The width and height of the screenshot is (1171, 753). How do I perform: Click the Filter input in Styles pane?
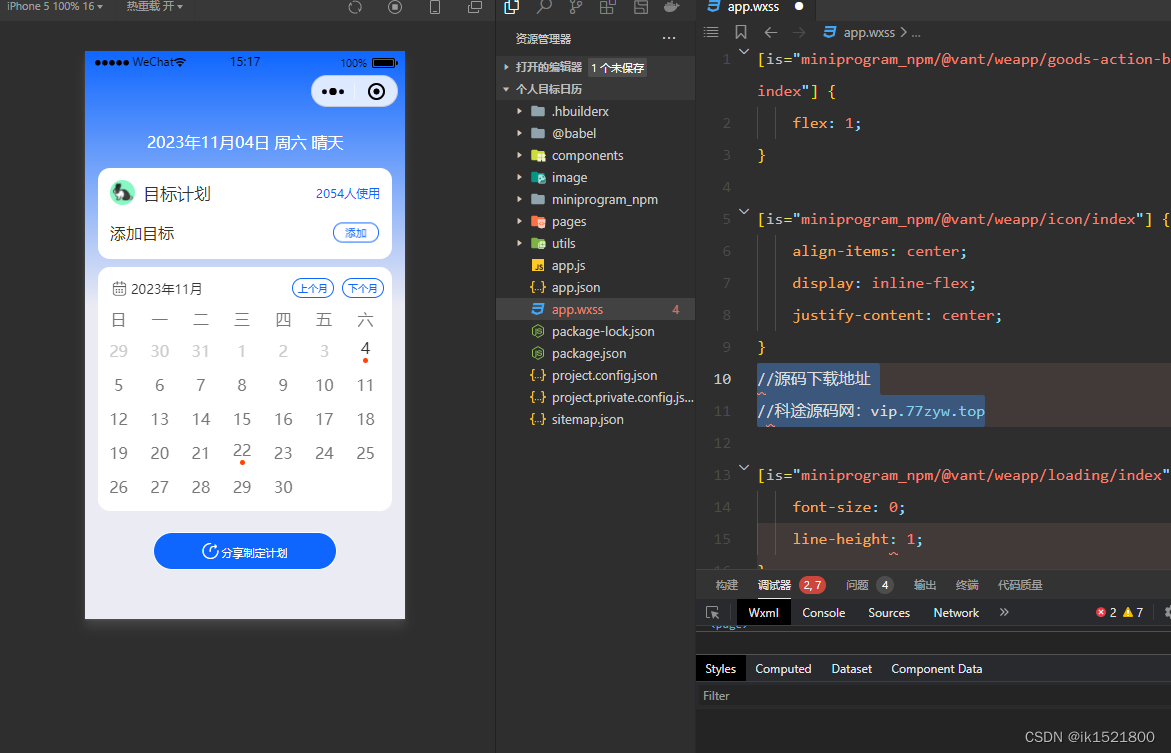[x=934, y=695]
